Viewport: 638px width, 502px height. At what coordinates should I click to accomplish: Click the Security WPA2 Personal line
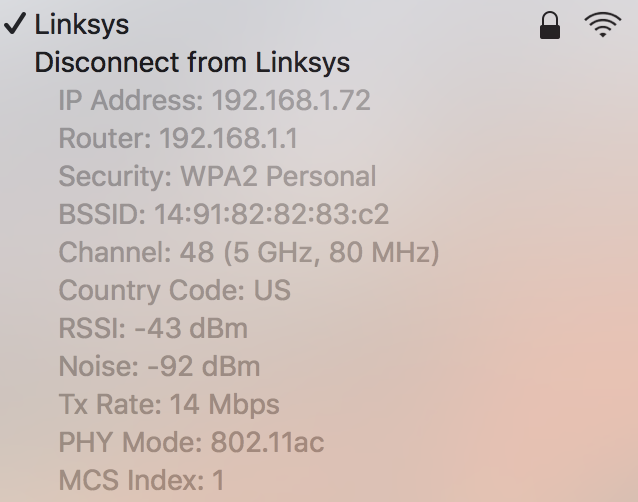pos(217,176)
